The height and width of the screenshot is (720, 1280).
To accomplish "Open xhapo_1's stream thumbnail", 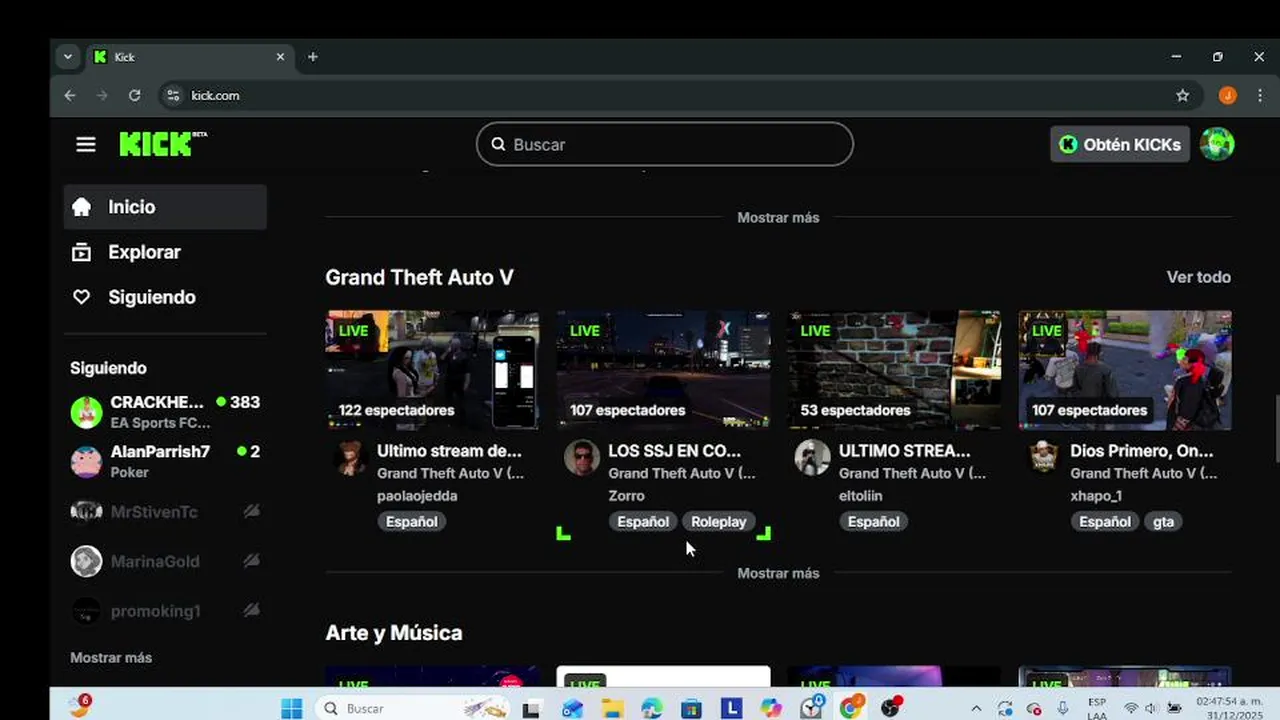I will tap(1125, 370).
